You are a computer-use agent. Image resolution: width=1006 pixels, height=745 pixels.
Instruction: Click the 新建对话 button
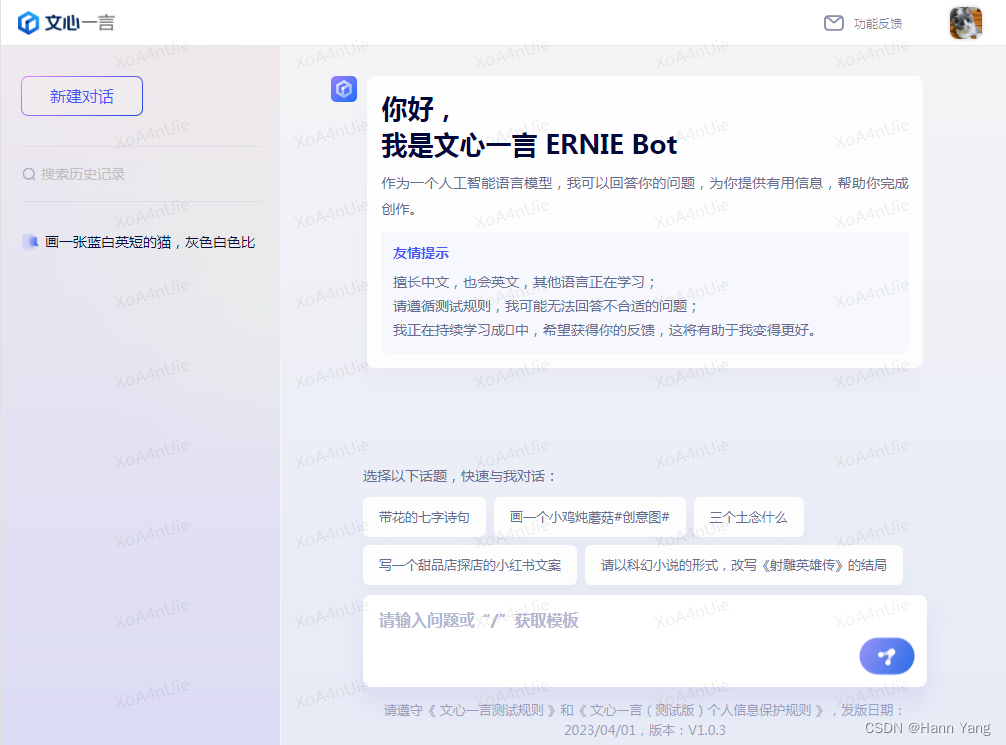(x=81, y=96)
